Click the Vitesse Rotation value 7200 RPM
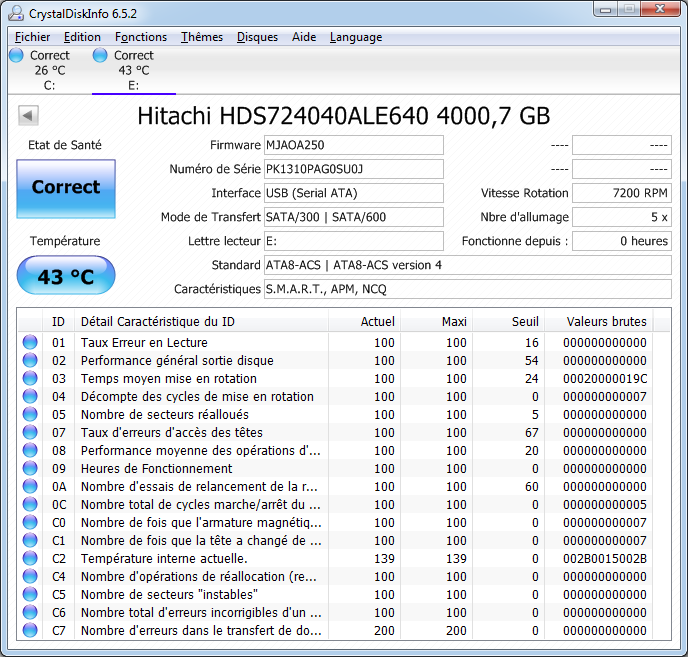The width and height of the screenshot is (688, 657). click(x=622, y=193)
